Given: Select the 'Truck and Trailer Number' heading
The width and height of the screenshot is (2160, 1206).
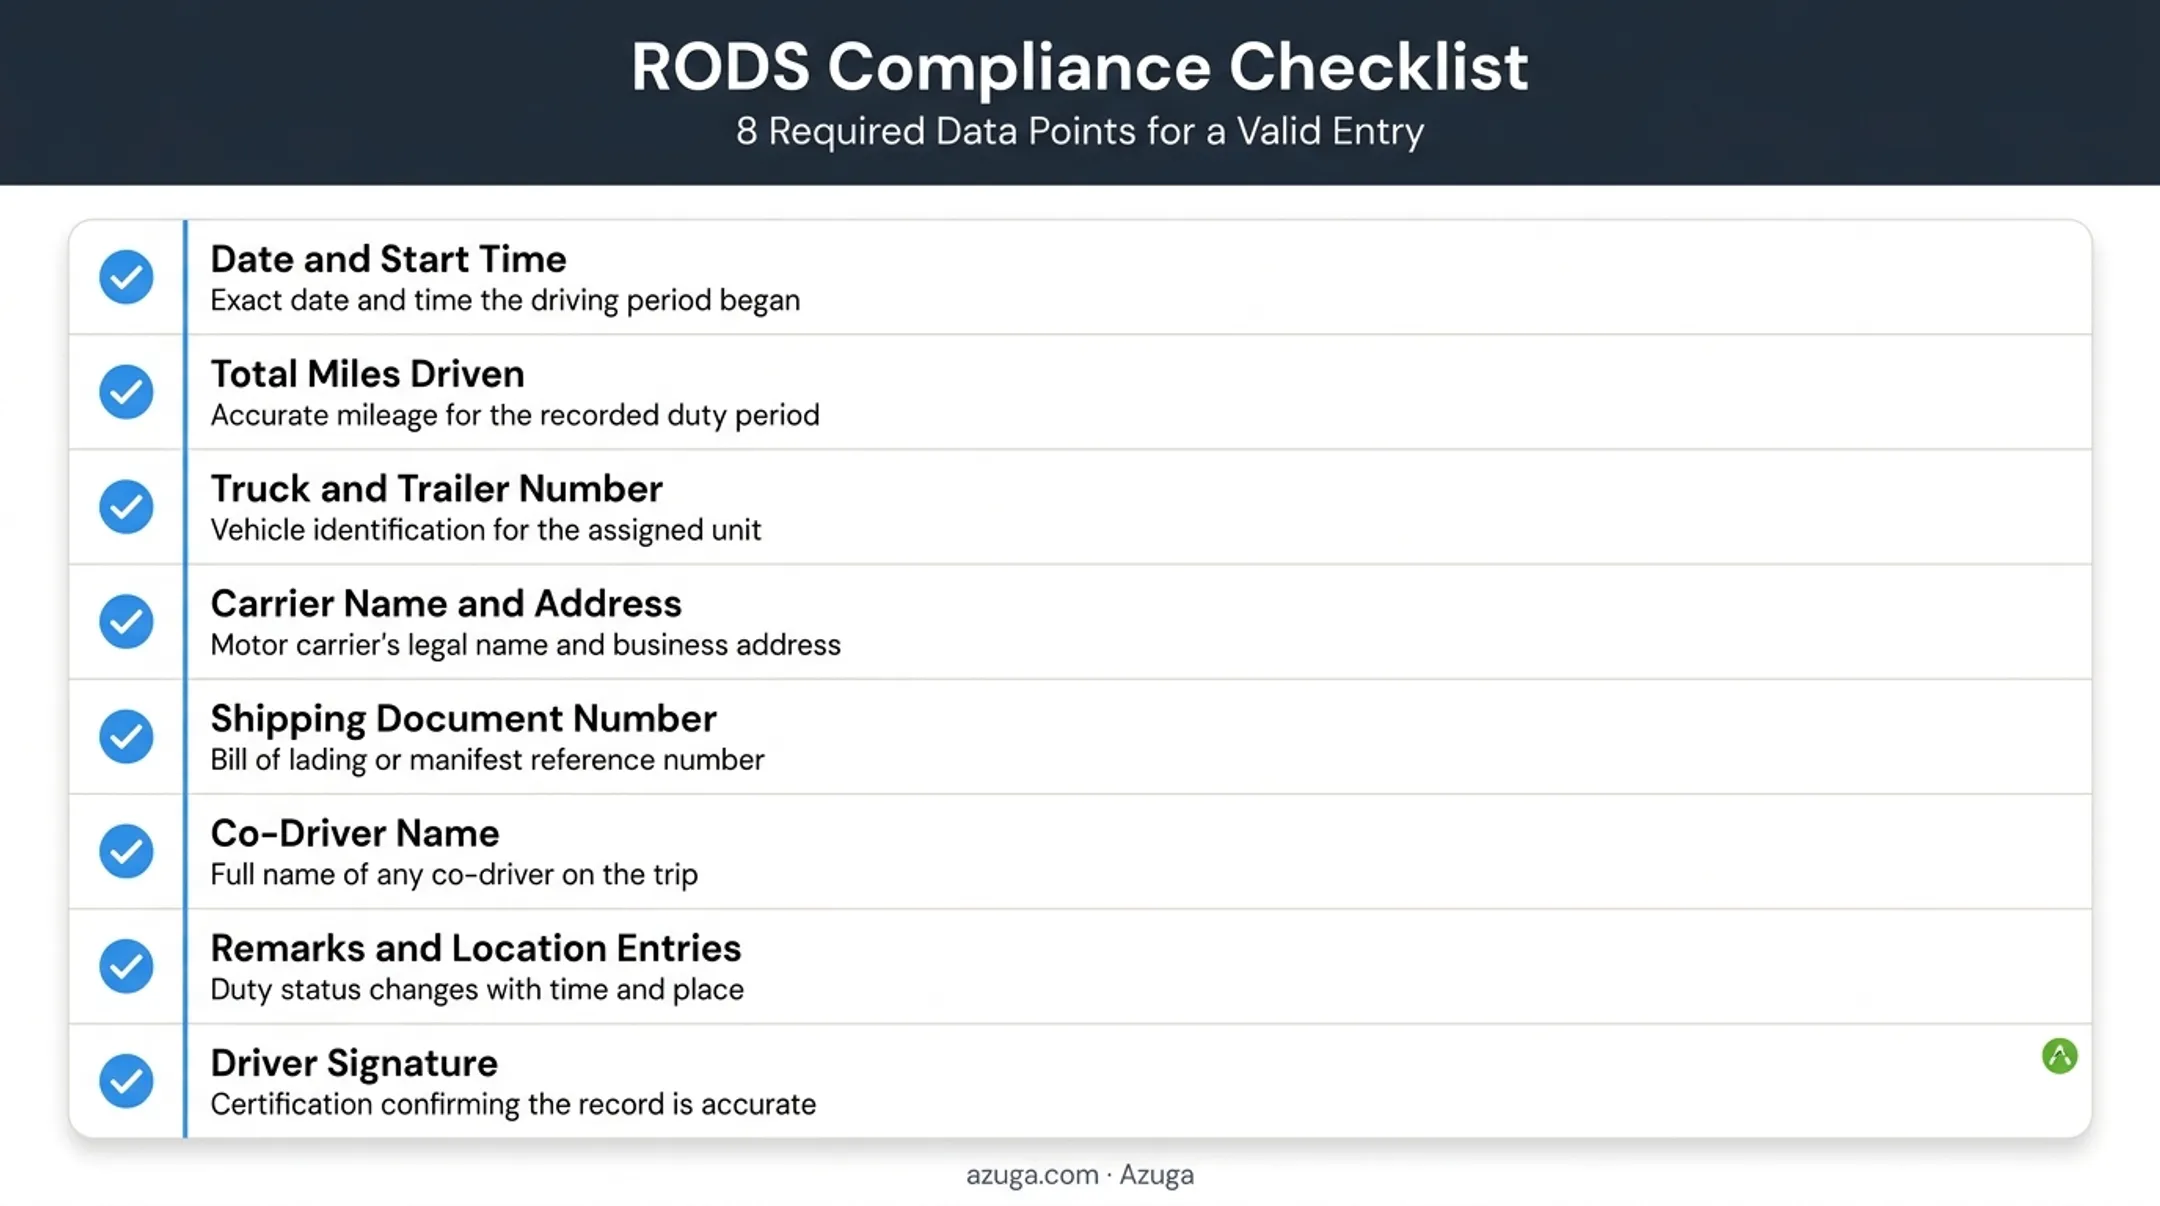Looking at the screenshot, I should coord(436,489).
